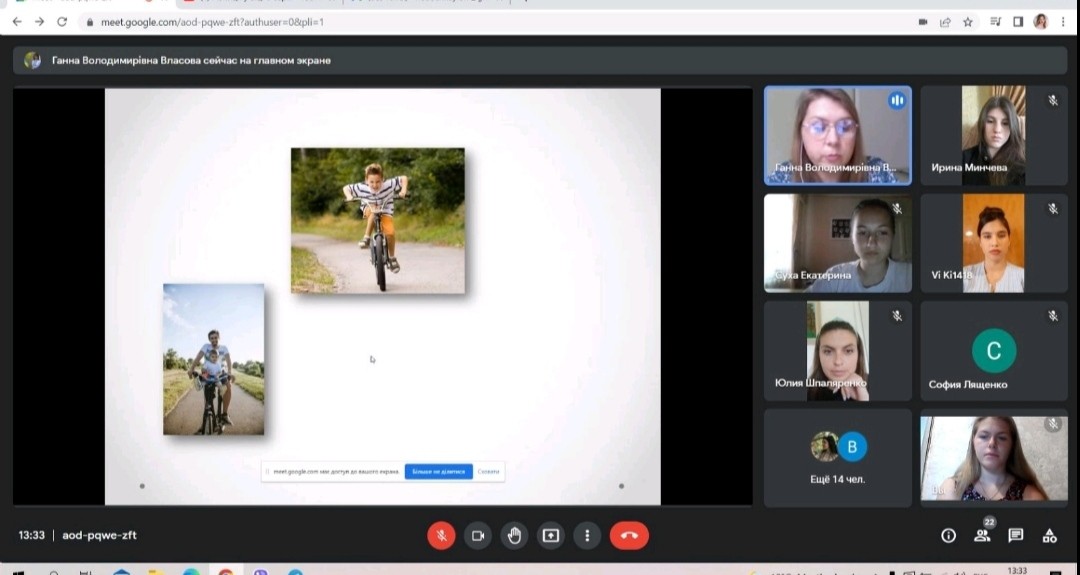The width and height of the screenshot is (1080, 575).
Task: Select the Ирина Минчева video tile
Action: [993, 135]
